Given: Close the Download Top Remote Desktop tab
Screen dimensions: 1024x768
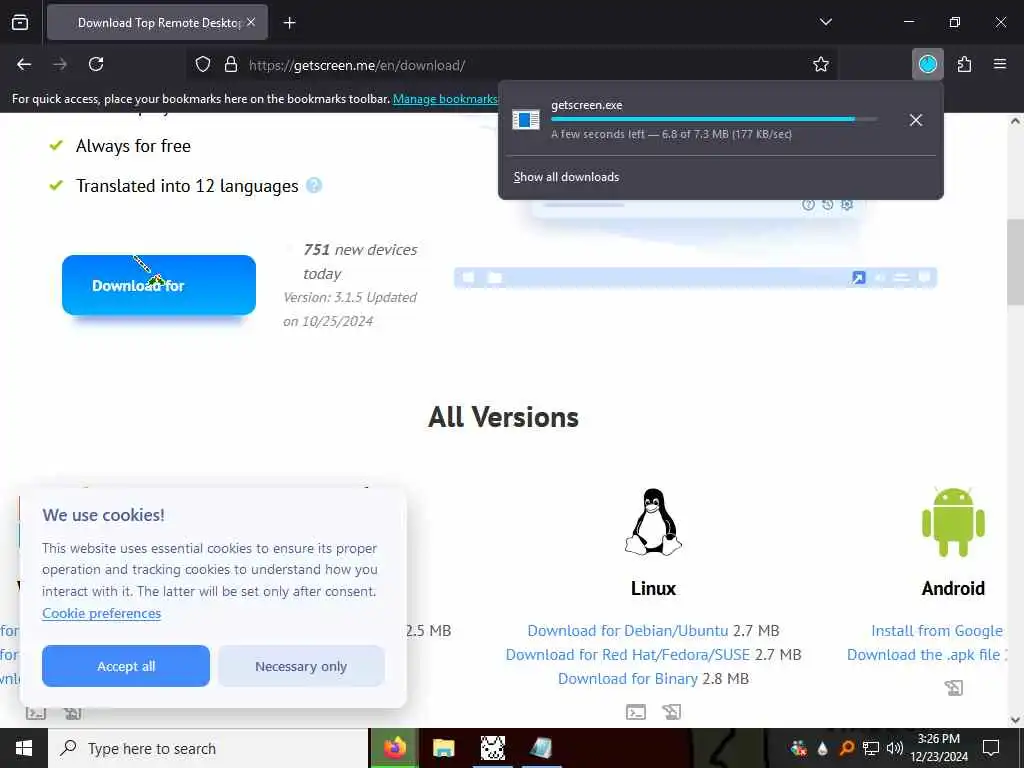Looking at the screenshot, I should [251, 22].
